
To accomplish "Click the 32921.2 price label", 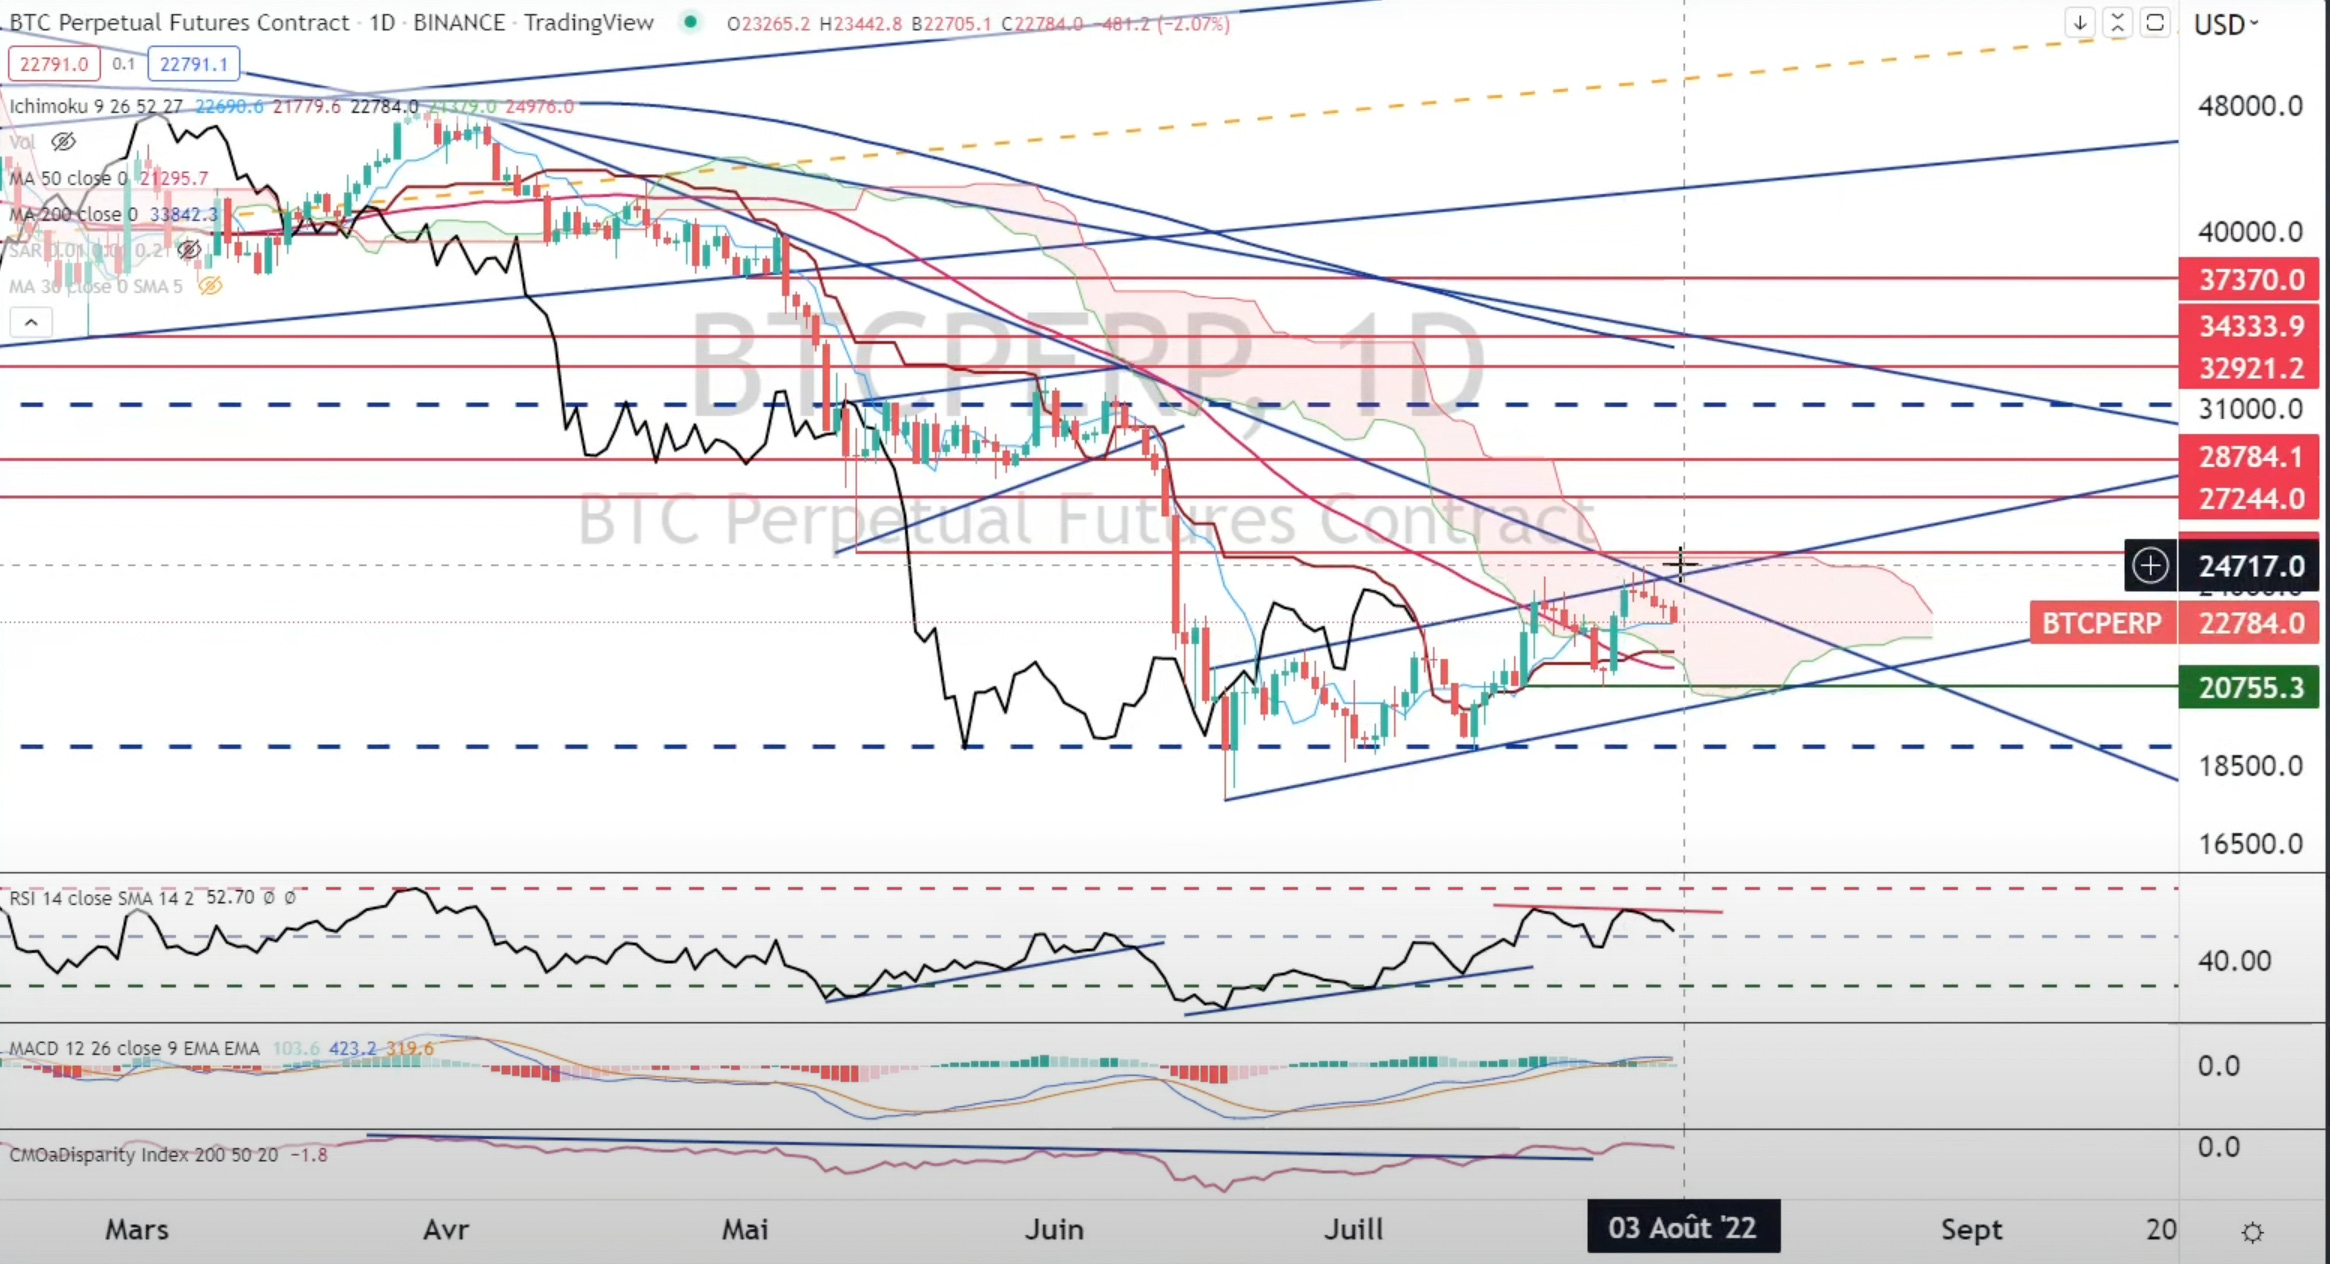I will (2249, 368).
